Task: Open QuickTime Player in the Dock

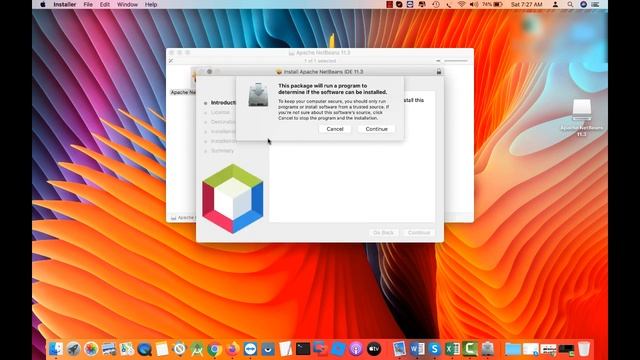Action: [144, 349]
